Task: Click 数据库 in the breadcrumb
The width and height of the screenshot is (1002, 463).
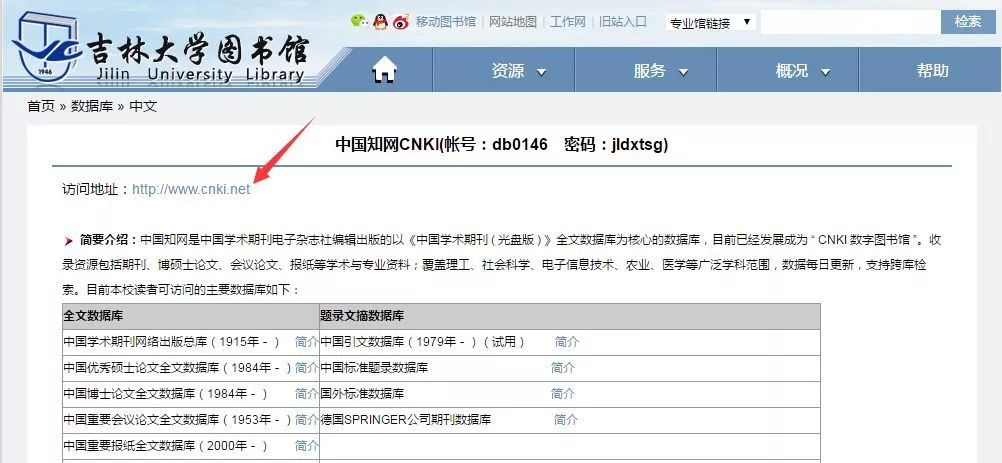Action: pyautogui.click(x=92, y=106)
